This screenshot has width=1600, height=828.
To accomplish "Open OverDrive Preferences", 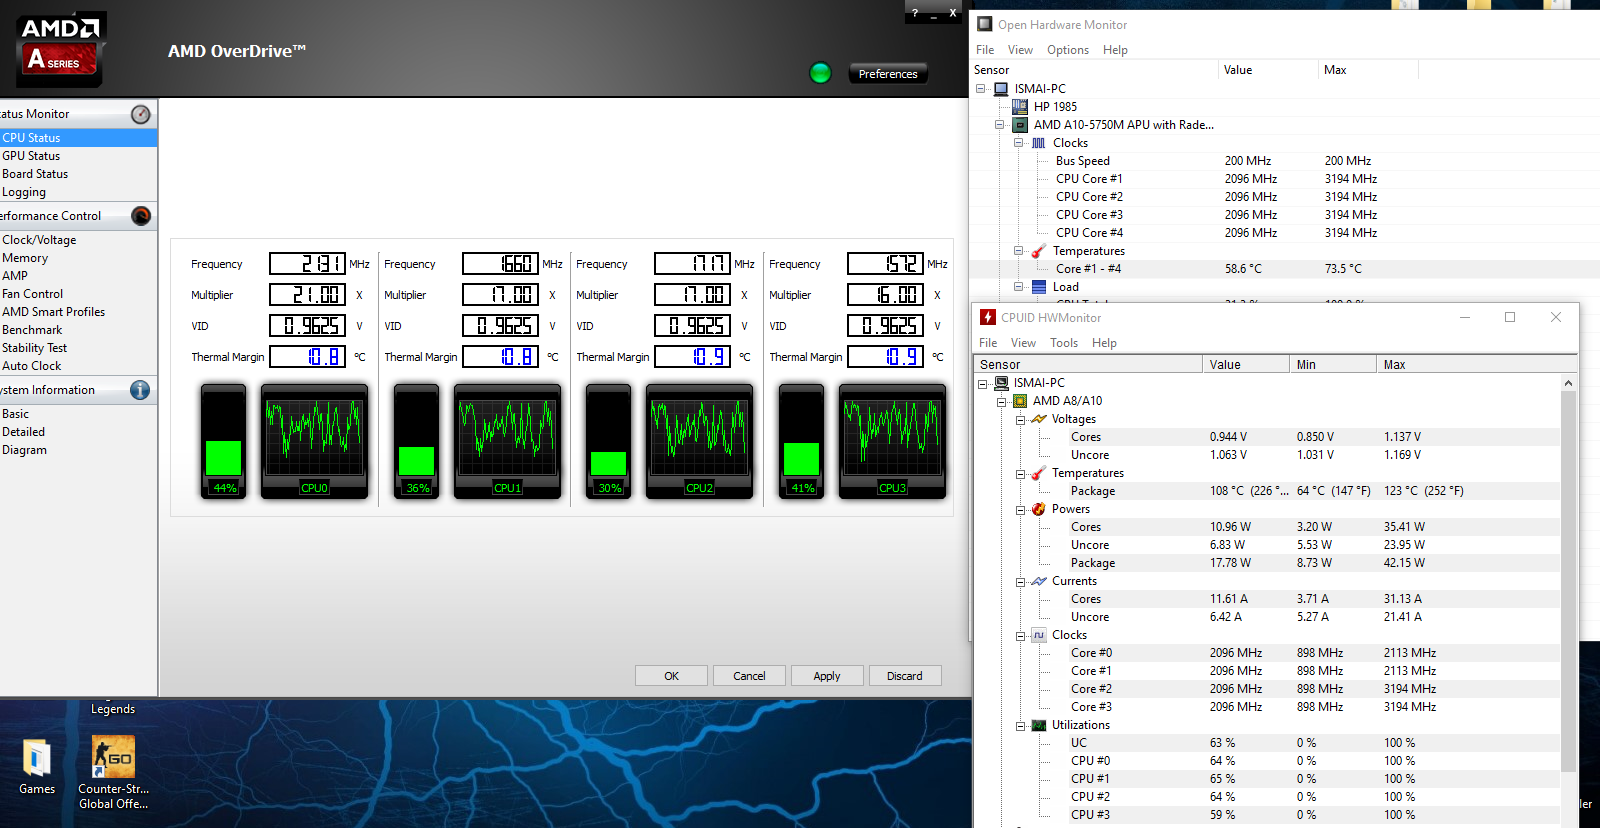I will click(888, 74).
